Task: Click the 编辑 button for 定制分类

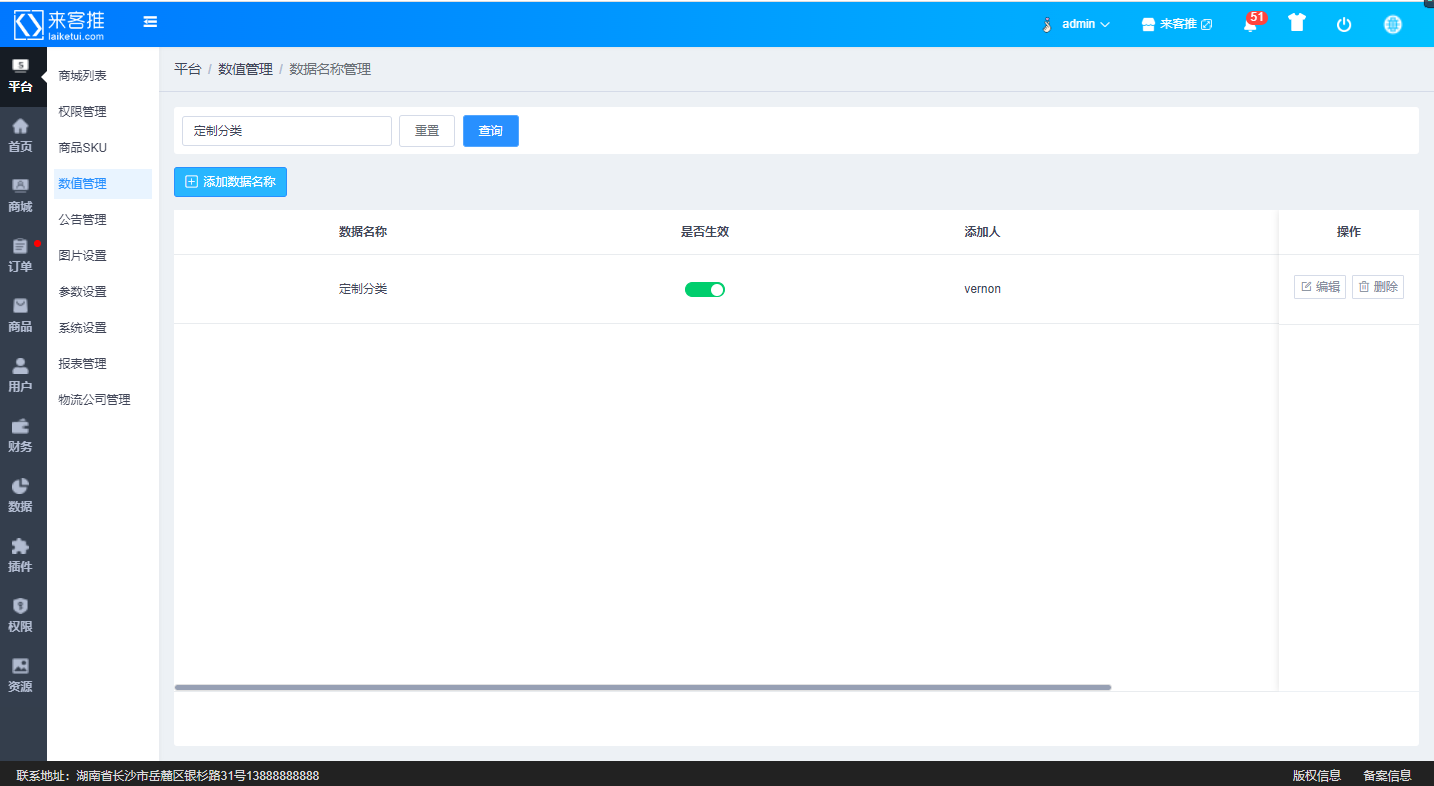Action: (x=1320, y=287)
